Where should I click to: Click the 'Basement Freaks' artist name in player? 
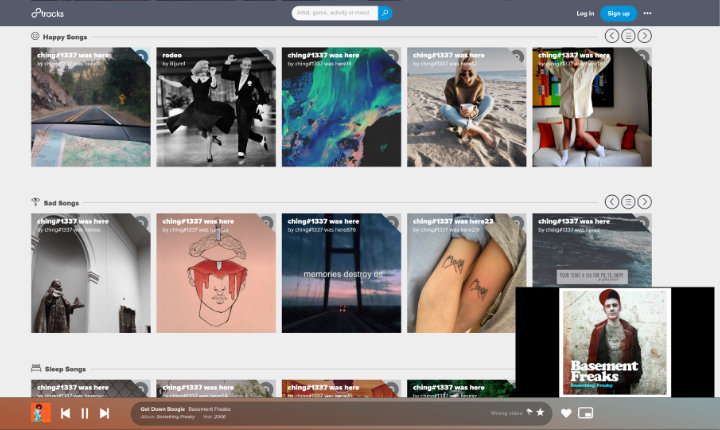(209, 409)
